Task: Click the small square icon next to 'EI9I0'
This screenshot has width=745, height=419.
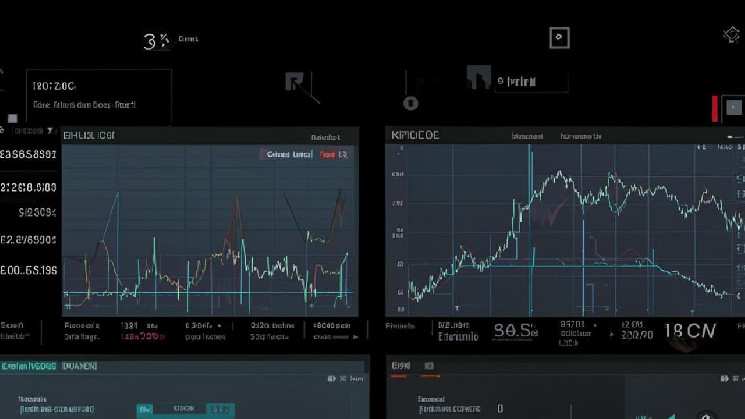Action: pos(429,366)
